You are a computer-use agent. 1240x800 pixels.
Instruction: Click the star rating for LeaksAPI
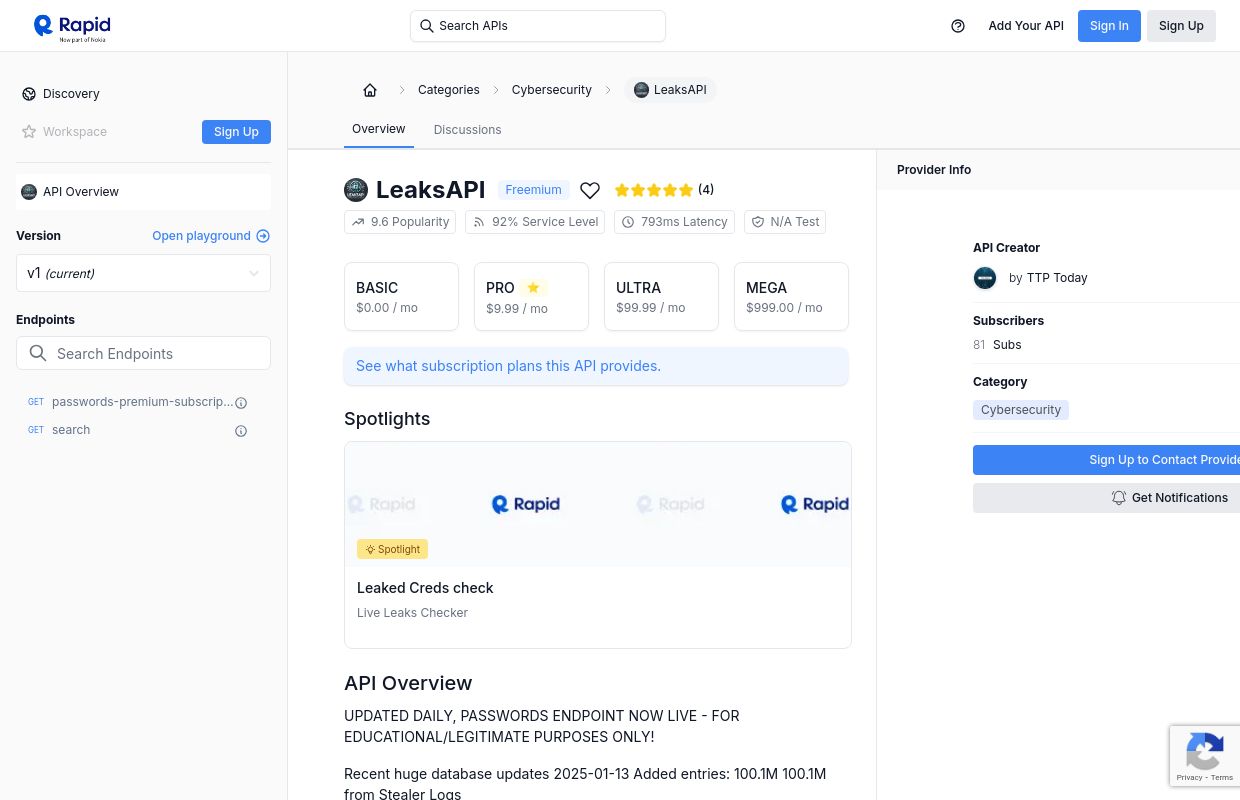[654, 190]
